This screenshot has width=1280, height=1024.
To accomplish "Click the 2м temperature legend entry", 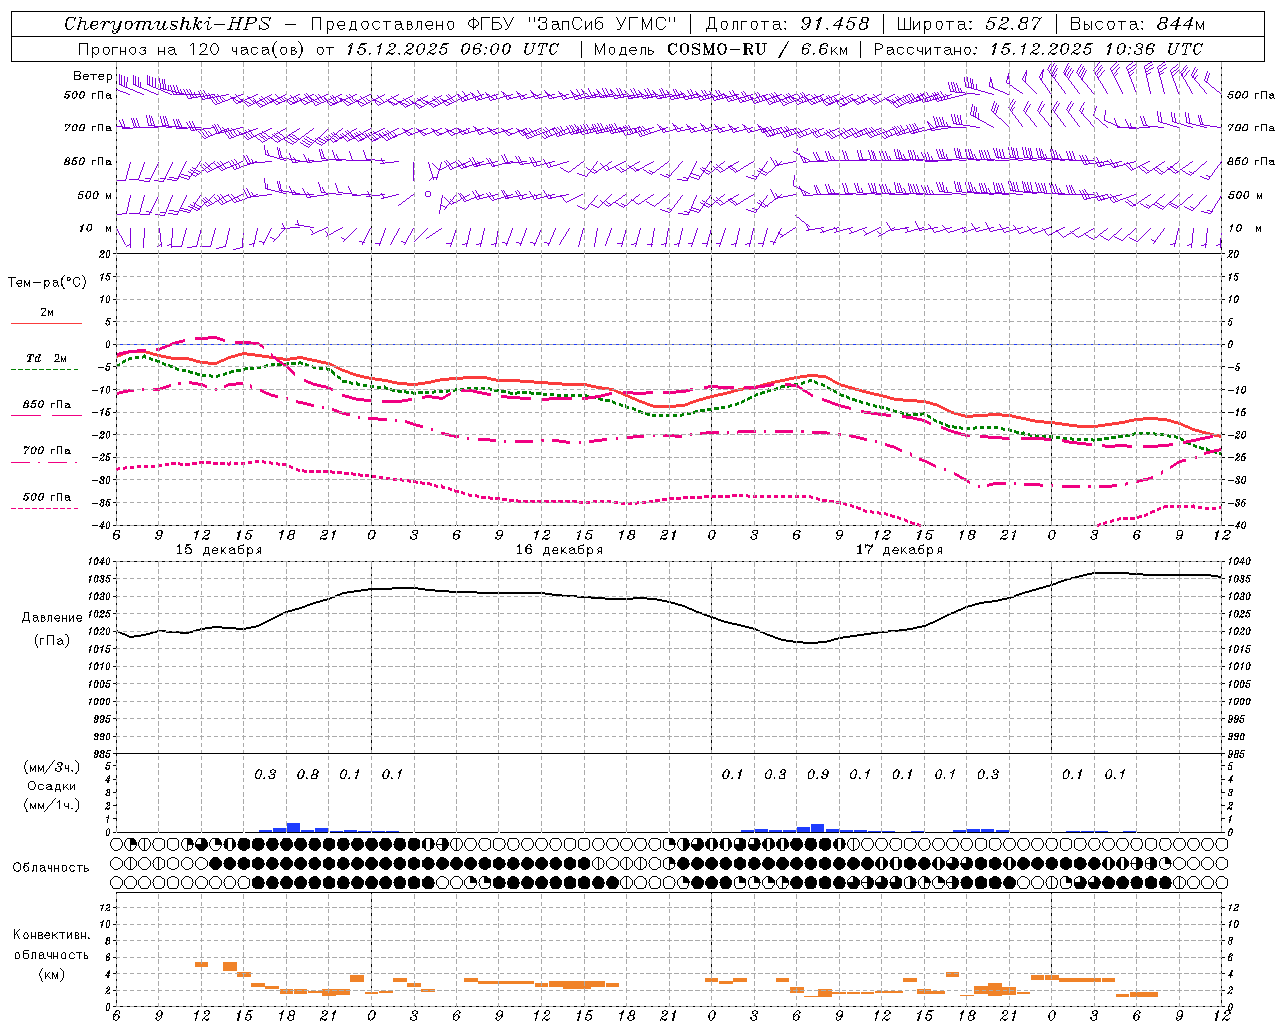I will click(47, 312).
